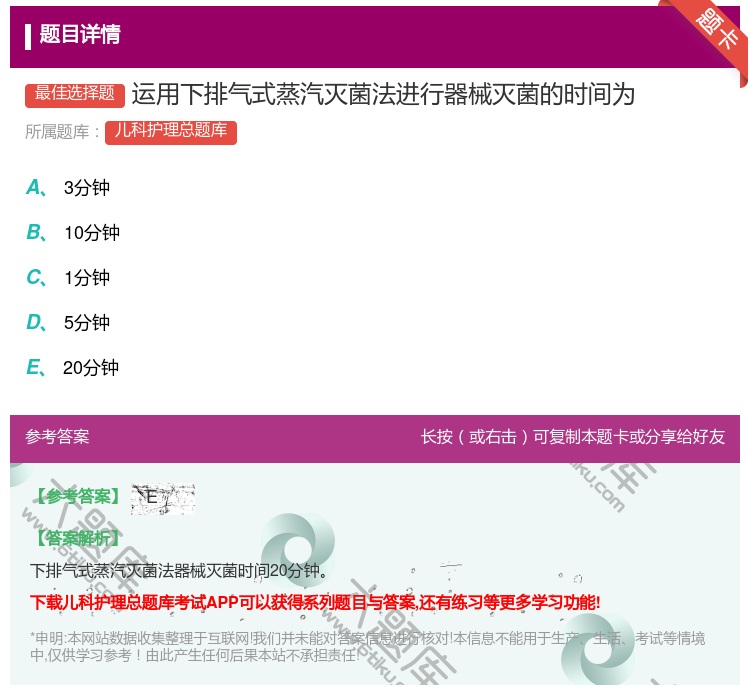Click the red 下载儿科护理总题库考试APP promotion link
The height and width of the screenshot is (685, 750).
click(x=315, y=602)
